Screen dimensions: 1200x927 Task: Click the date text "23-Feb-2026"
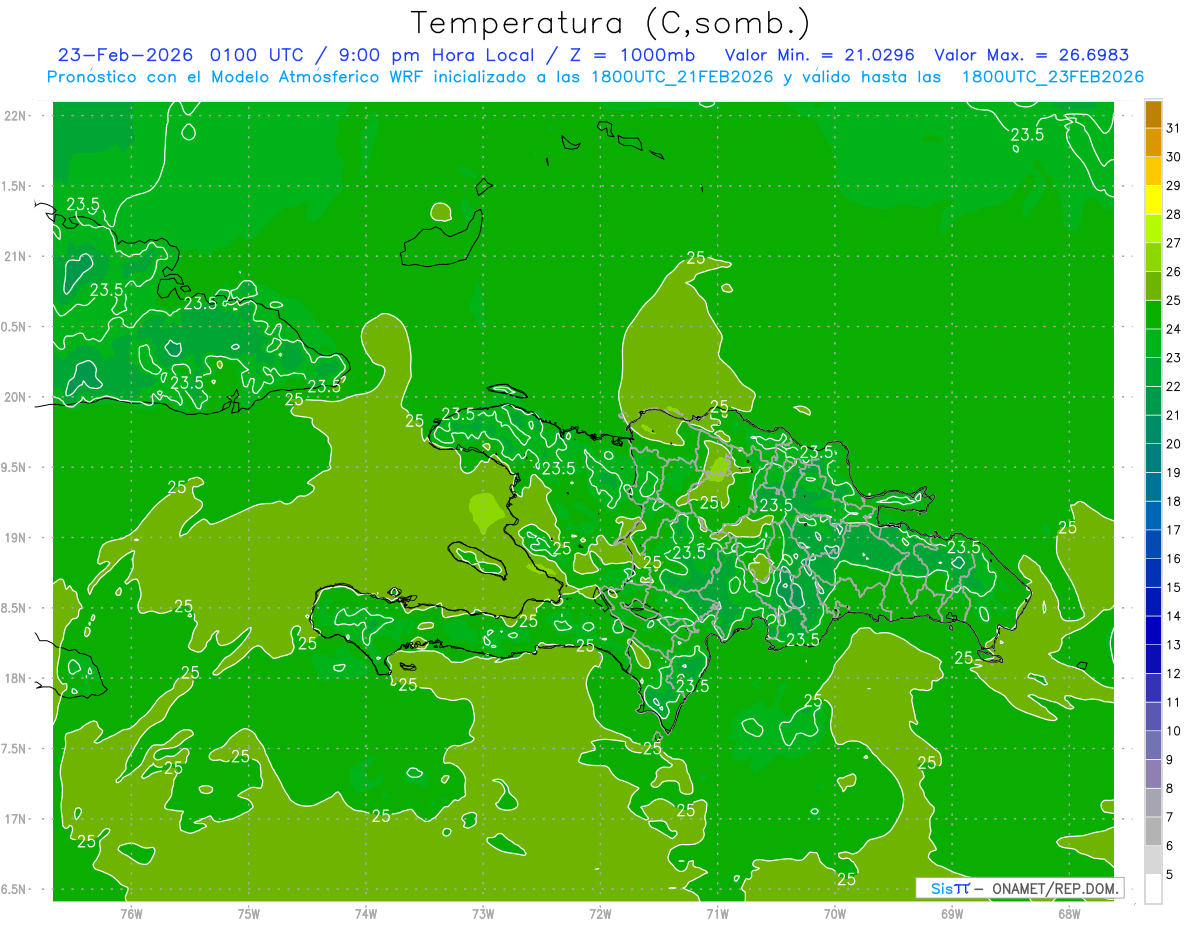(126, 54)
